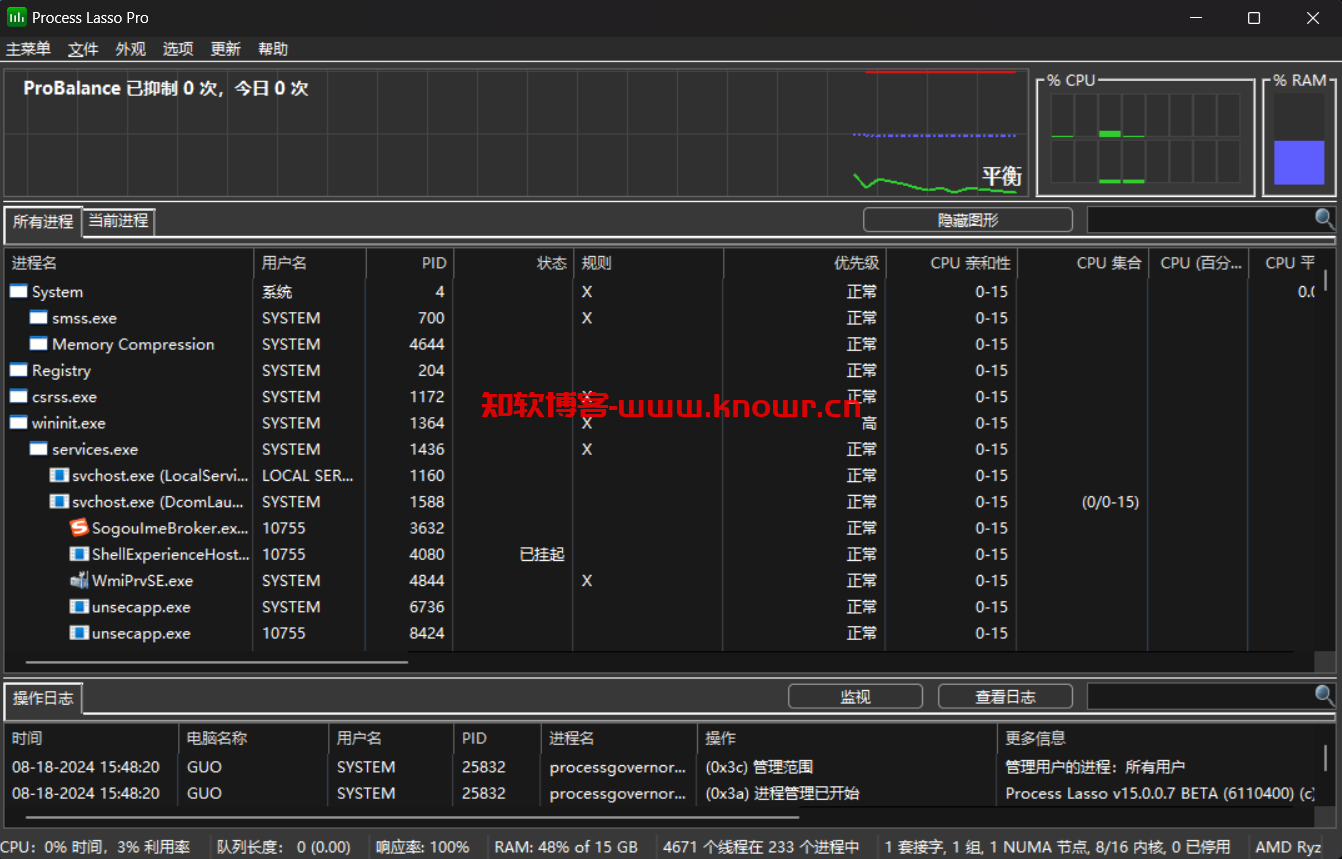Sort the log by 时间 column header

coord(92,738)
